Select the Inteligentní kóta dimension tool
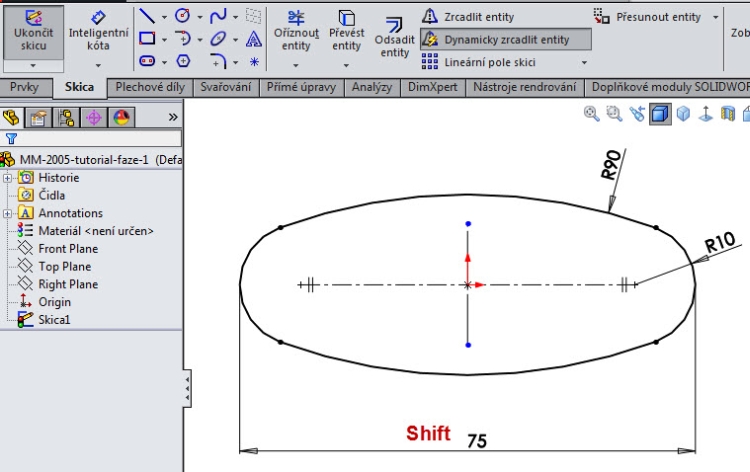 click(98, 31)
